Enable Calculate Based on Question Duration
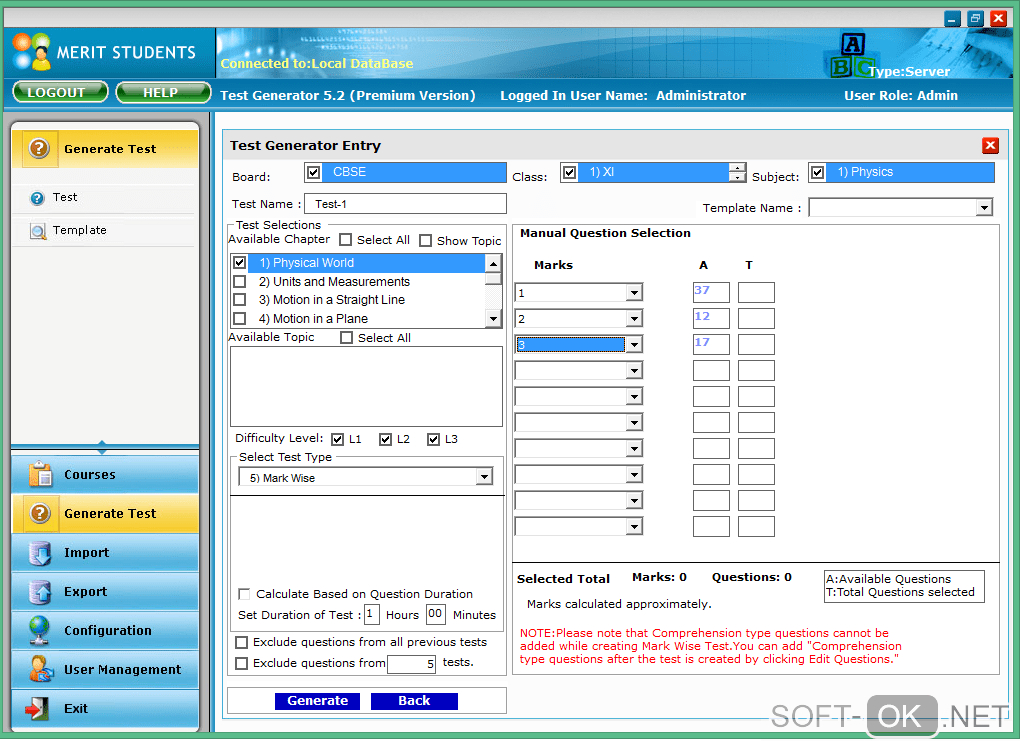1020x741 pixels. (x=244, y=594)
